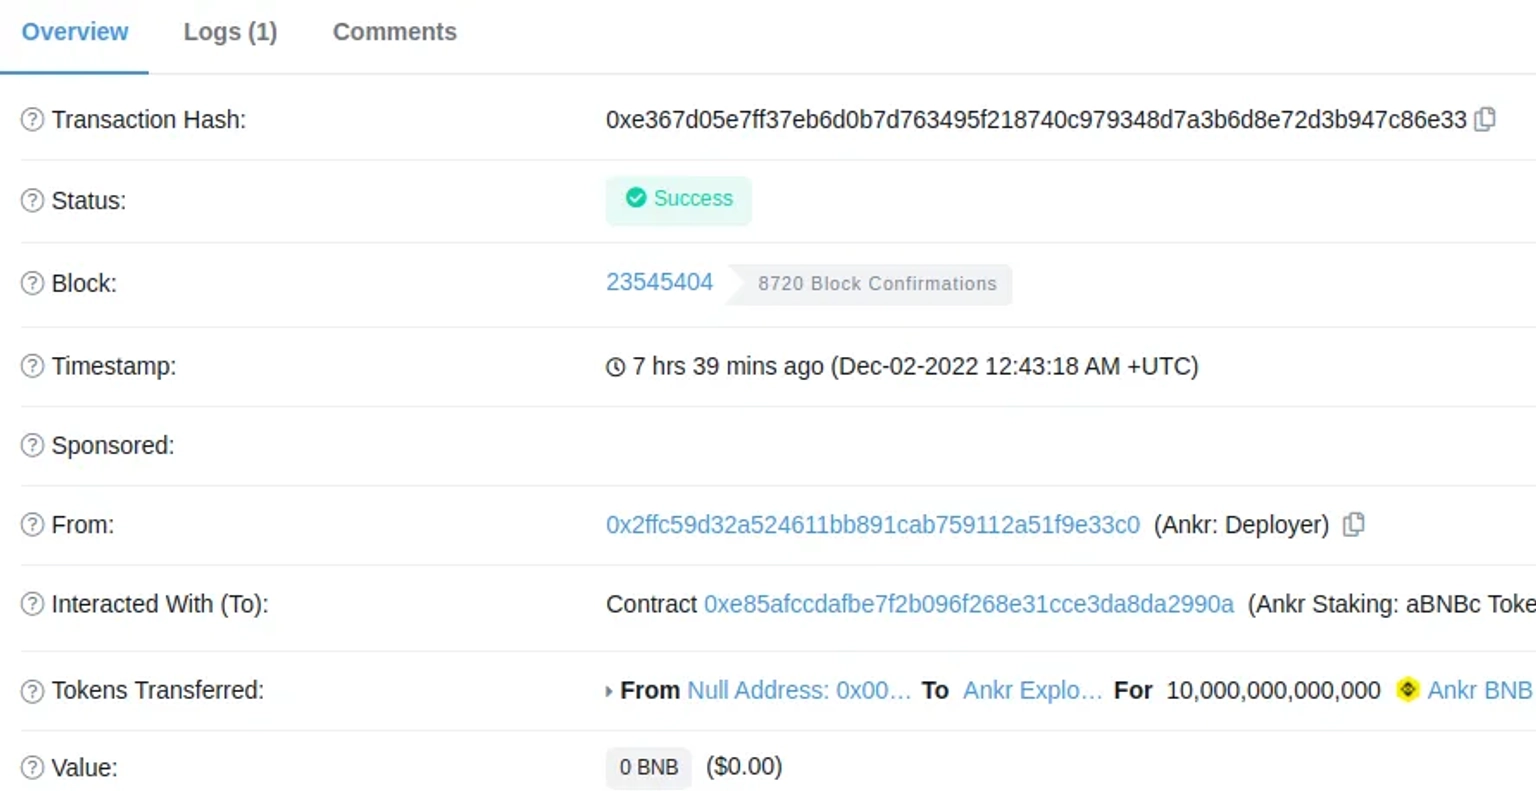Image resolution: width=1536 pixels, height=791 pixels.
Task: Copy the From address icon
Action: (1353, 524)
